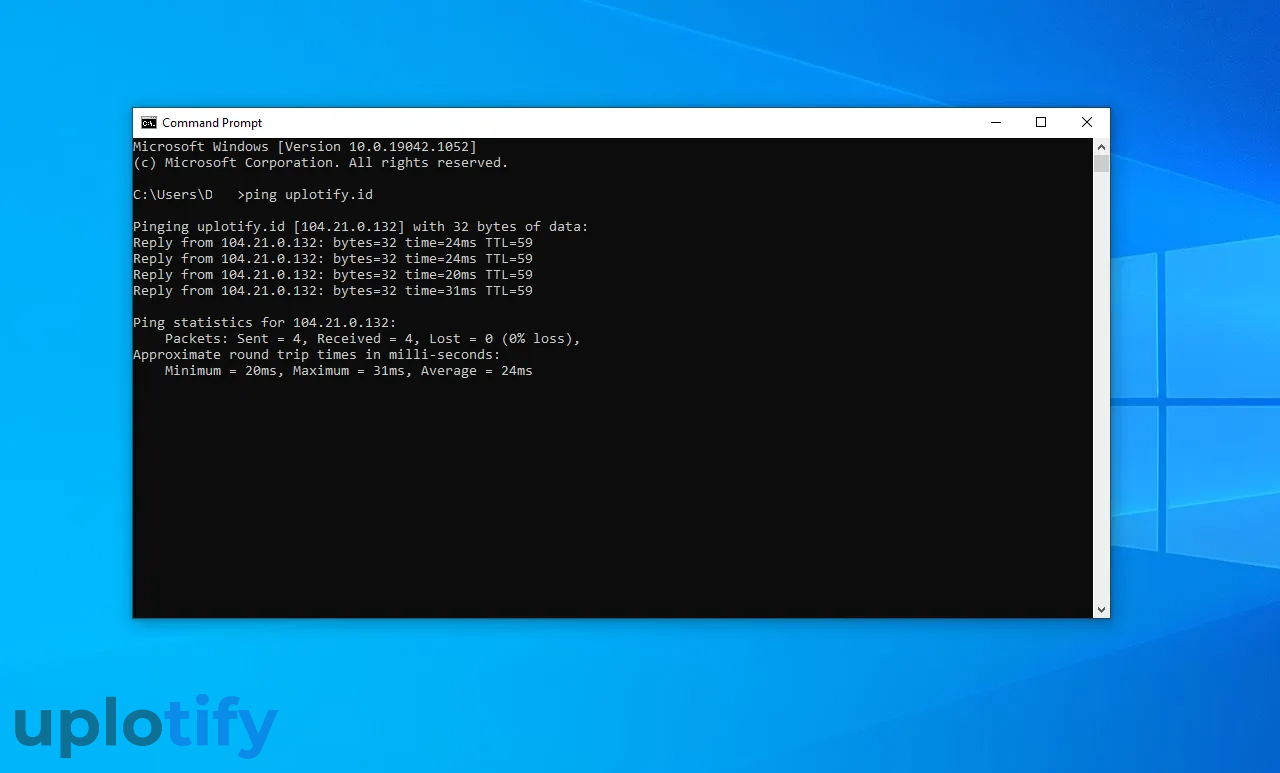This screenshot has width=1280, height=773.
Task: Click the reply line with time=31ms
Action: 333,291
